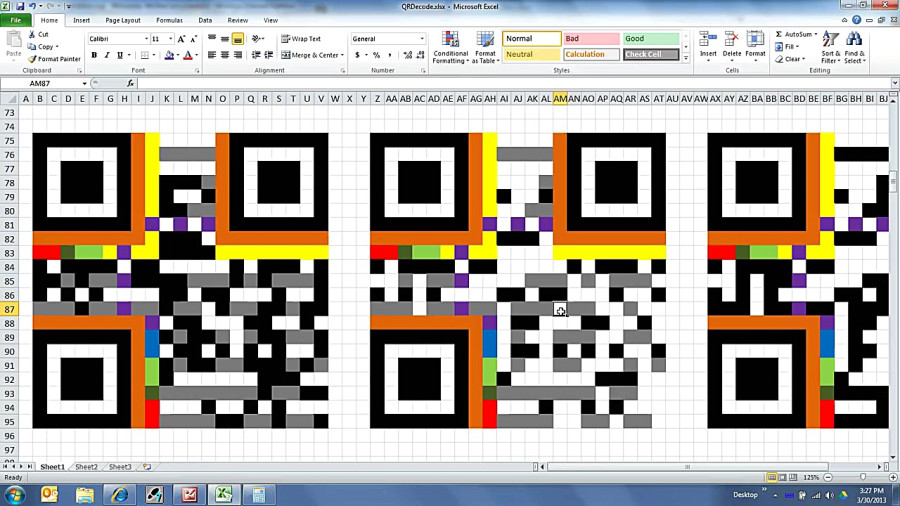Apply the Neutral cell style
This screenshot has width=900, height=506.
532,54
